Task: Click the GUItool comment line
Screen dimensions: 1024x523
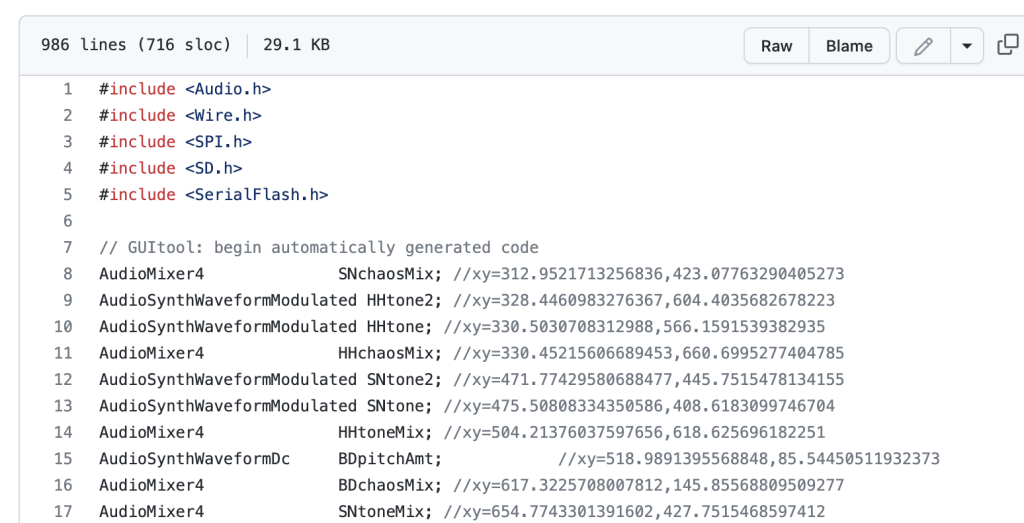Action: [x=319, y=247]
